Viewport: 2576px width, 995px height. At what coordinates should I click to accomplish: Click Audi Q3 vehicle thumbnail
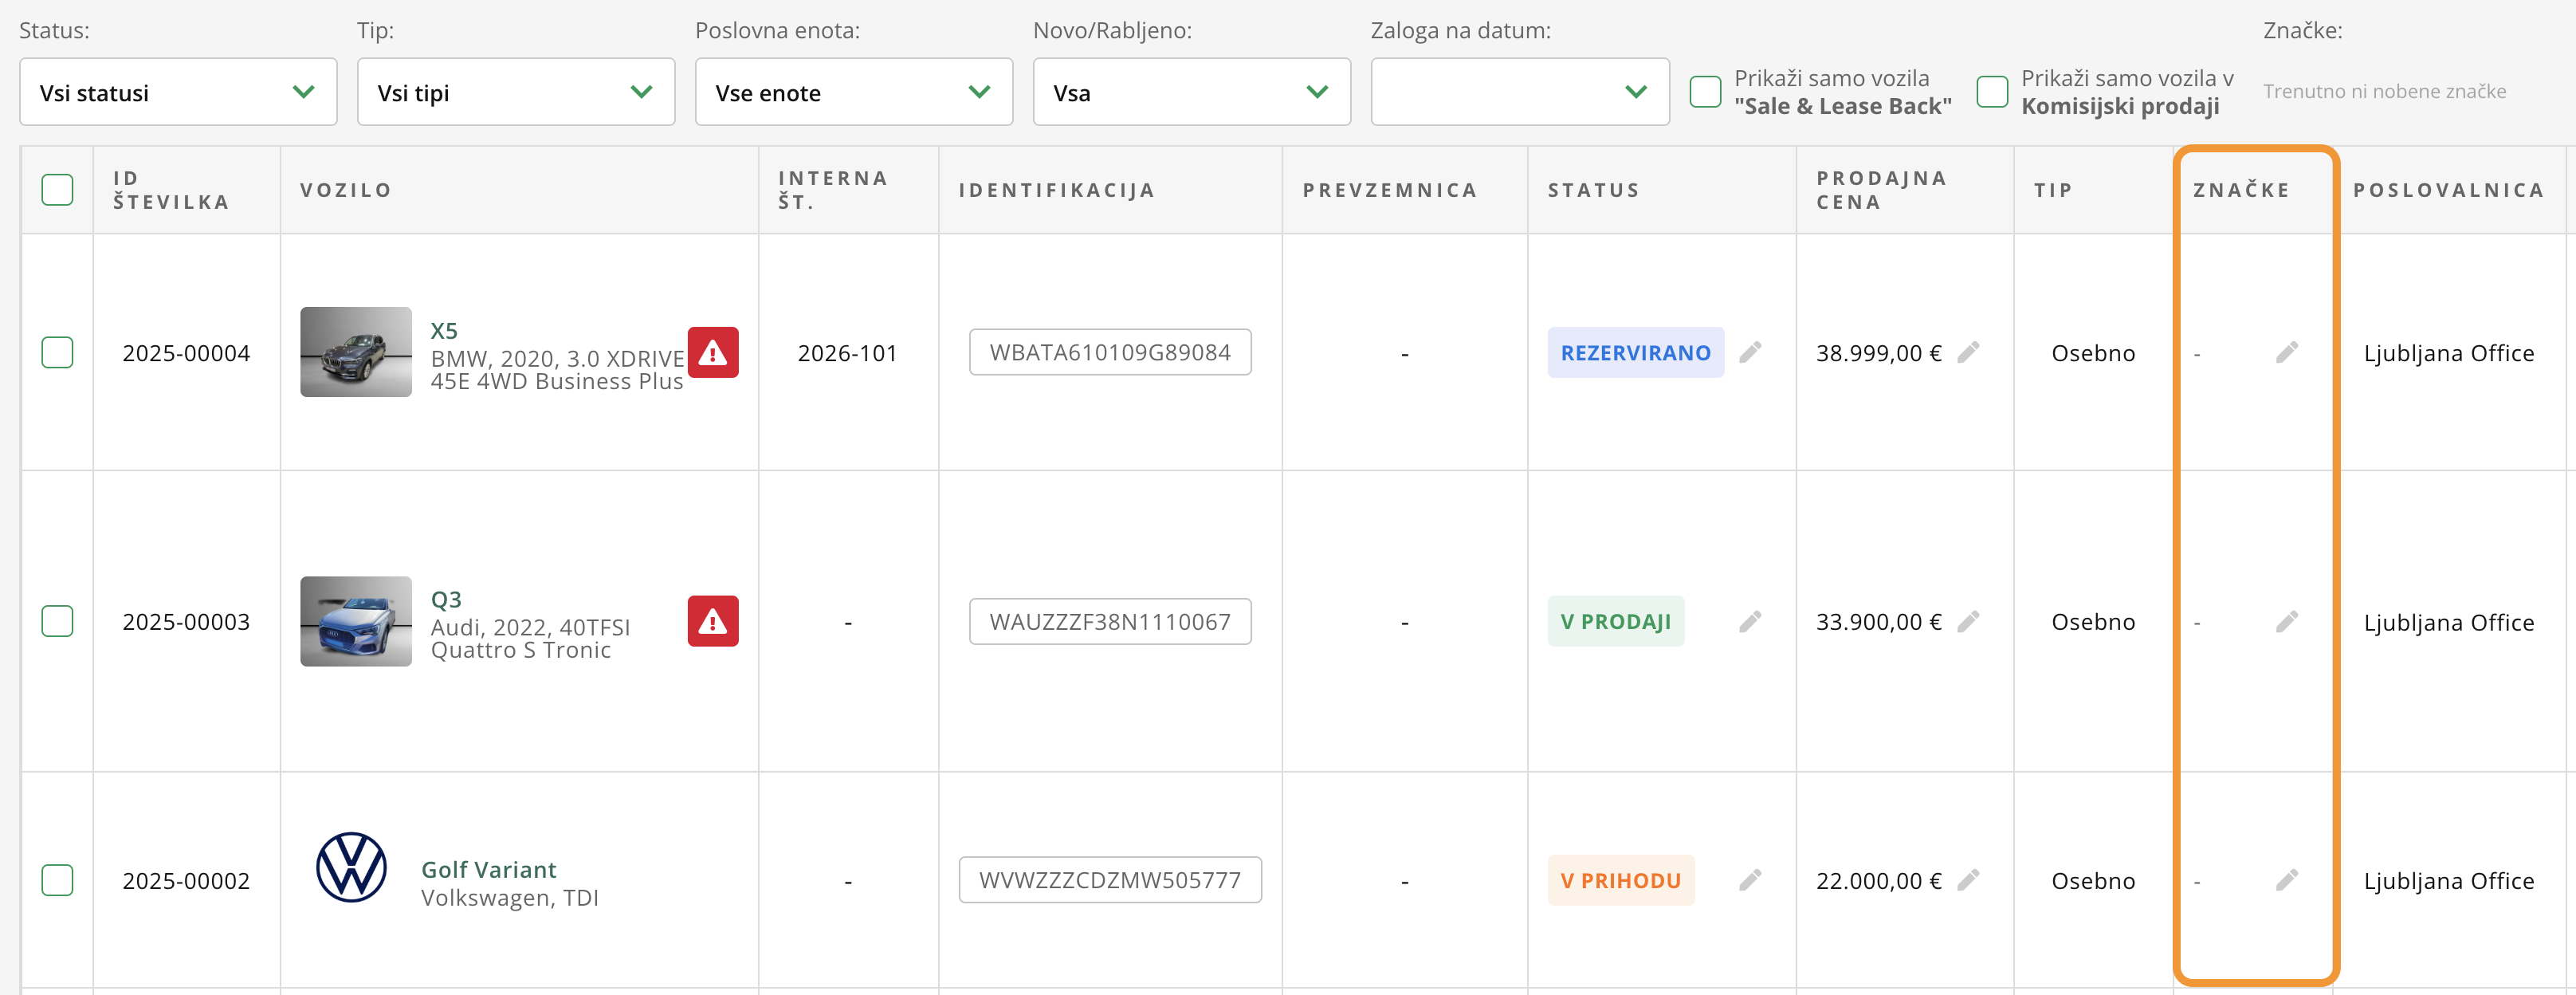point(356,621)
